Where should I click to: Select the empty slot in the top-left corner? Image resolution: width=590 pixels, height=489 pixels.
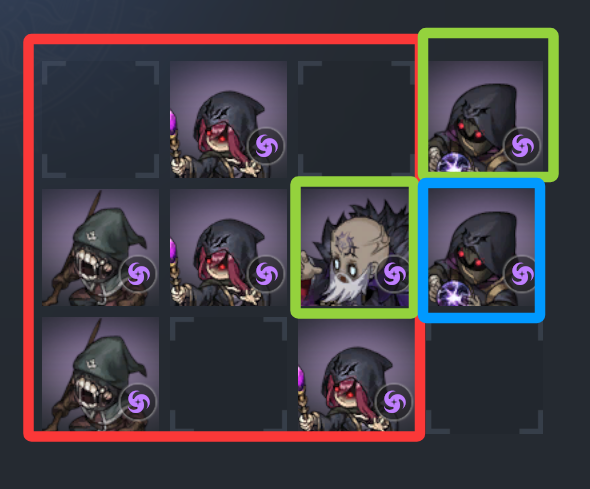click(100, 119)
